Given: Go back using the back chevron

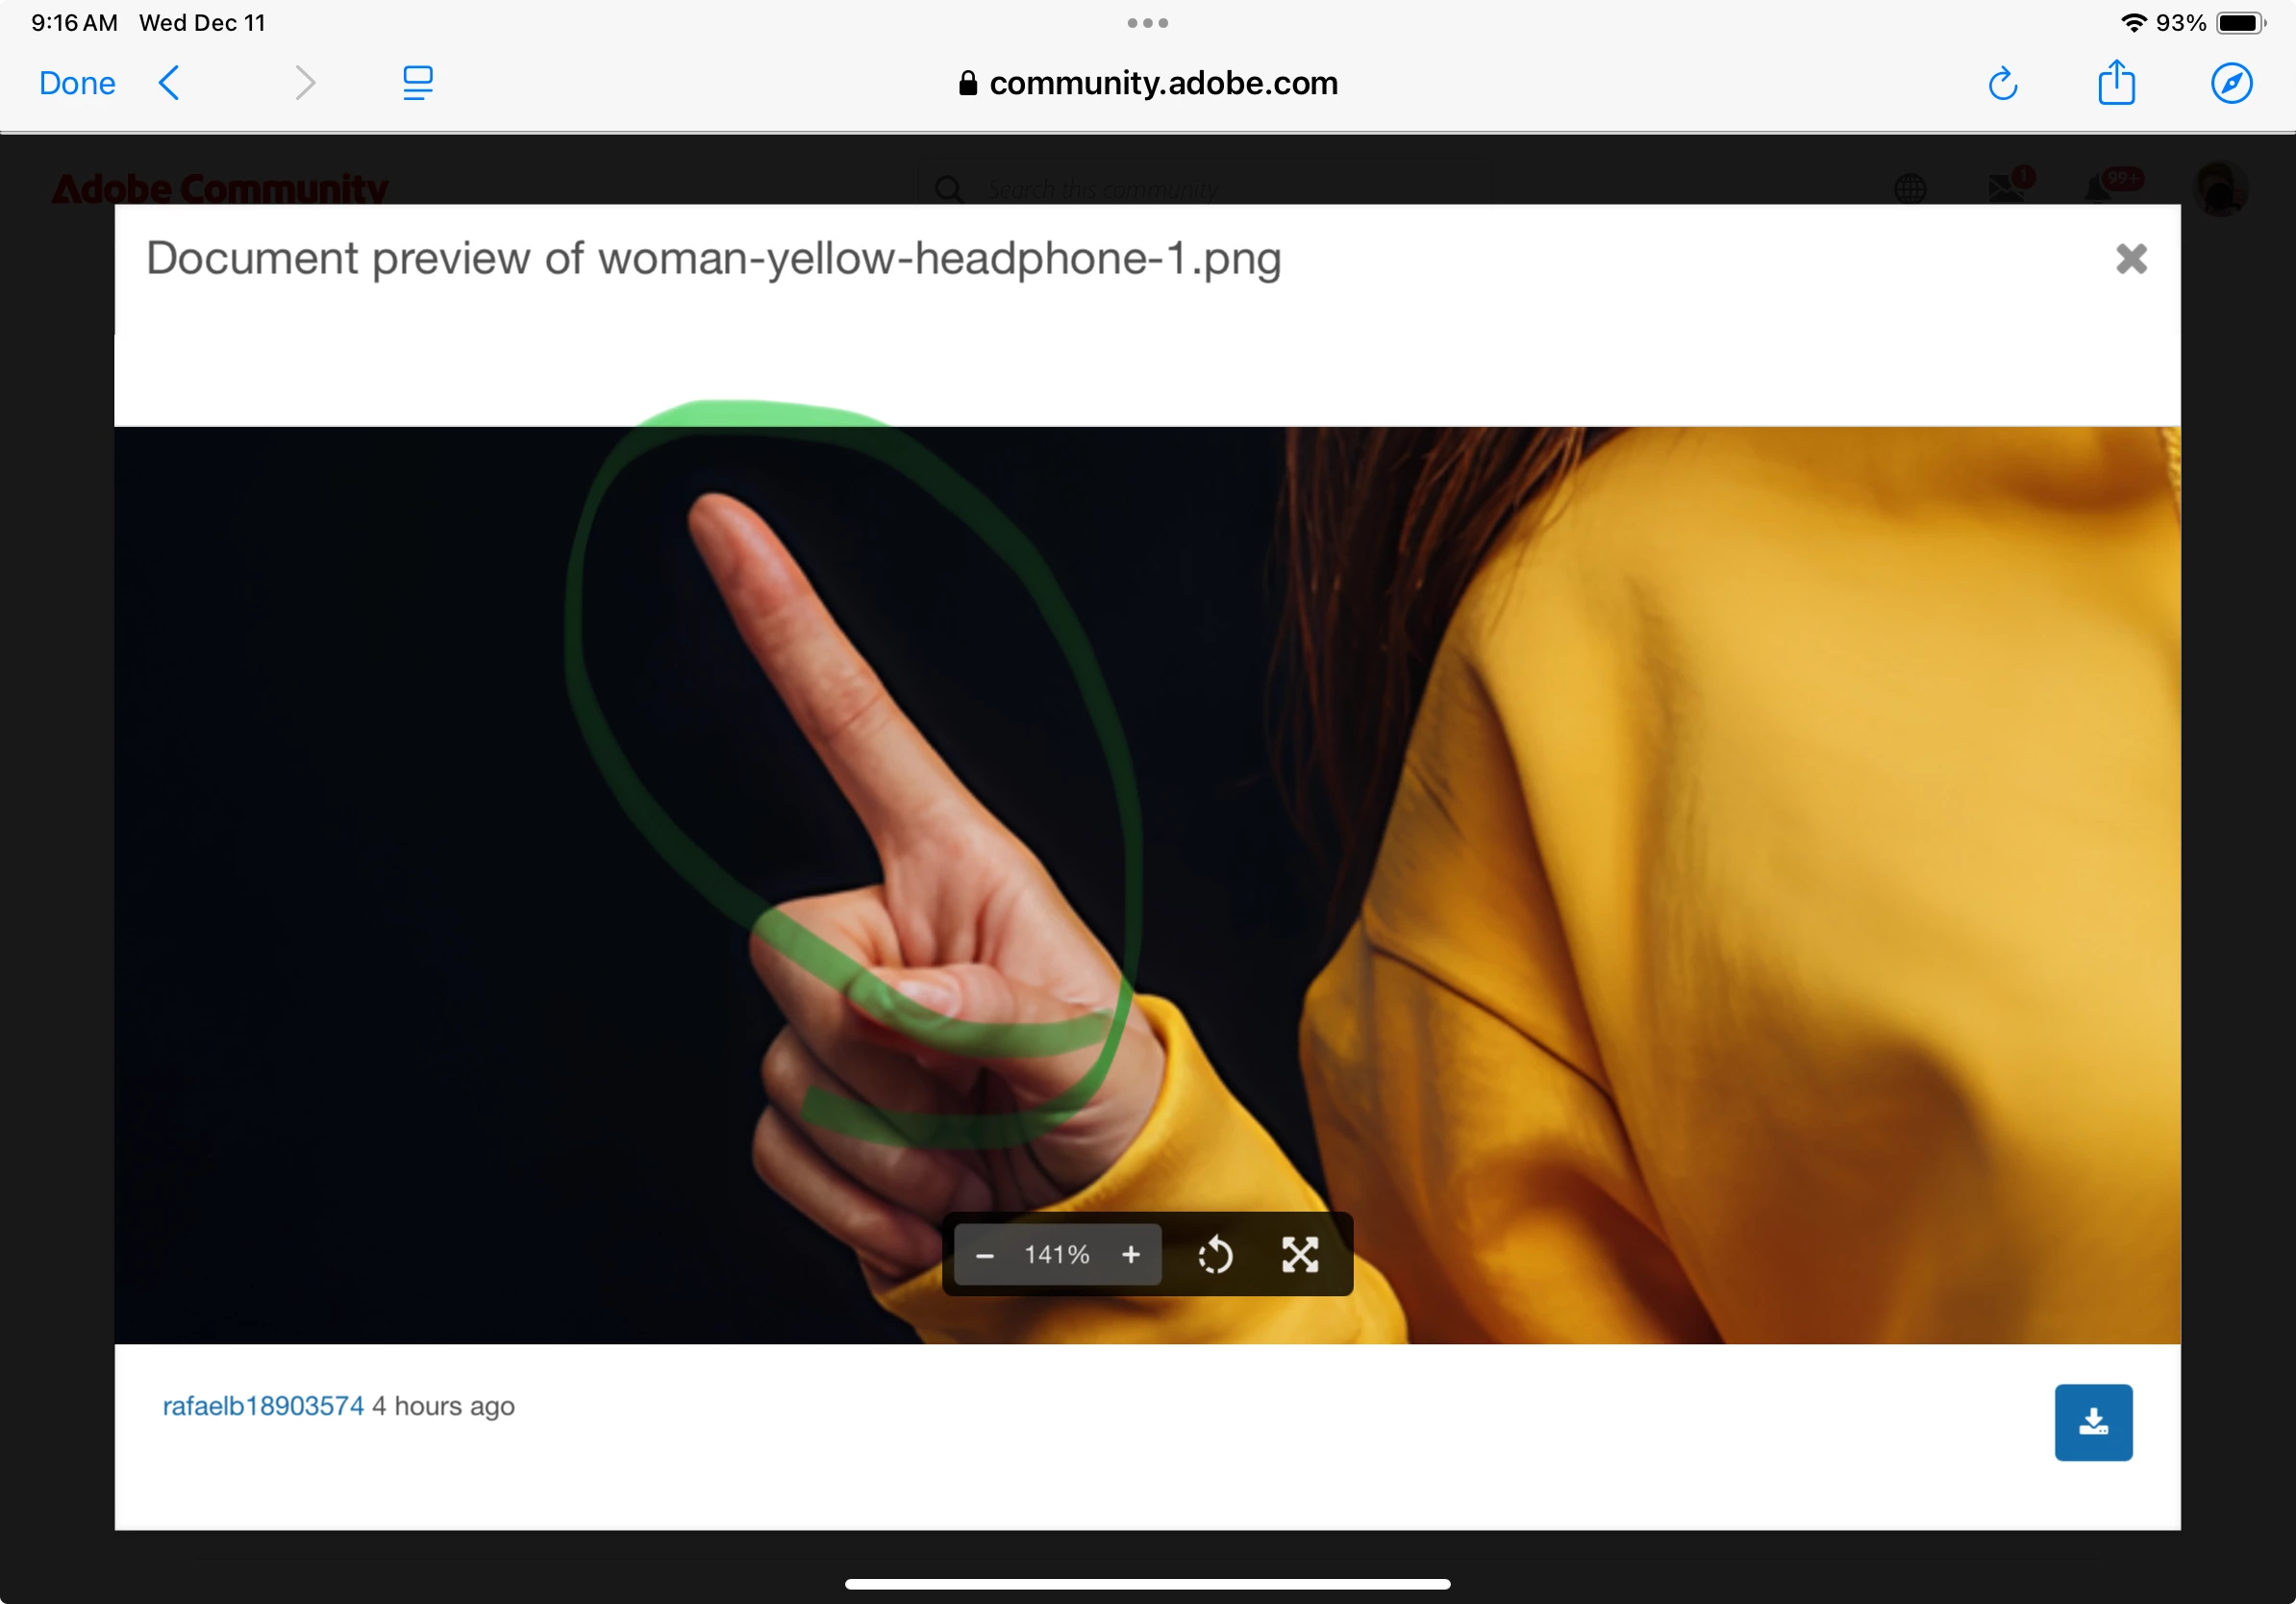Looking at the screenshot, I should 170,83.
